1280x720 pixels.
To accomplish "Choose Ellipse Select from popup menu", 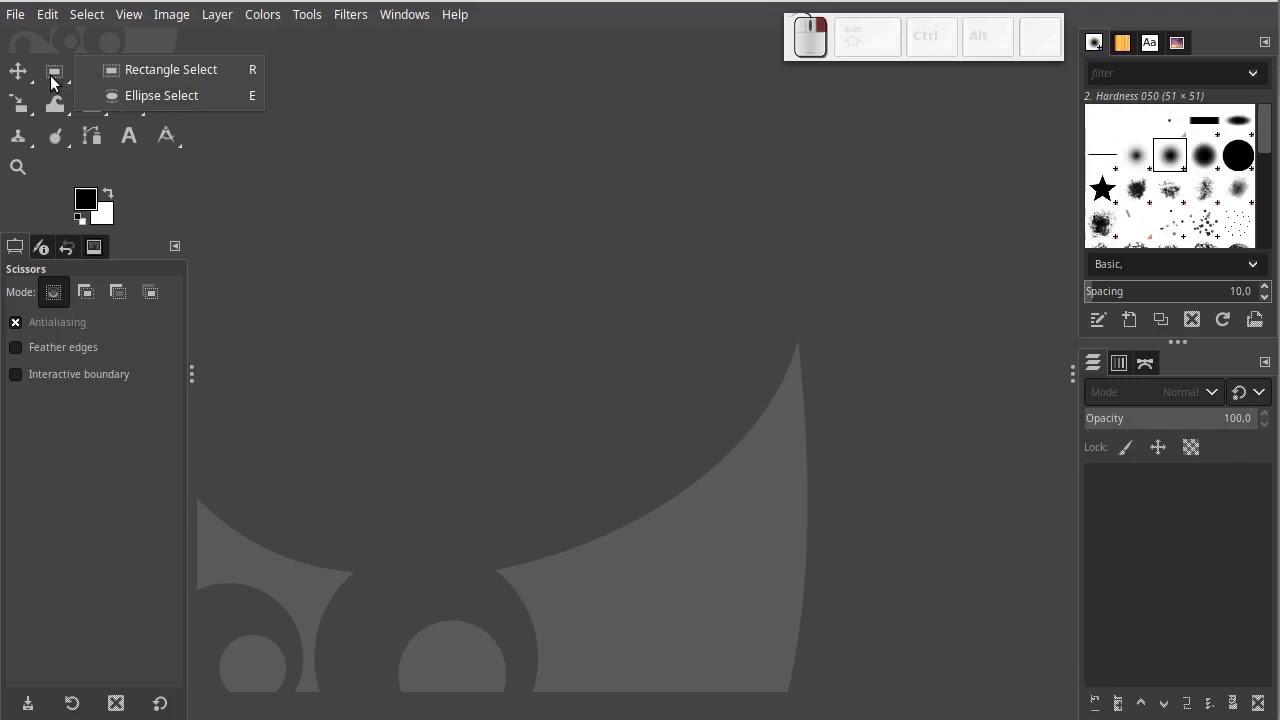I will click(161, 96).
